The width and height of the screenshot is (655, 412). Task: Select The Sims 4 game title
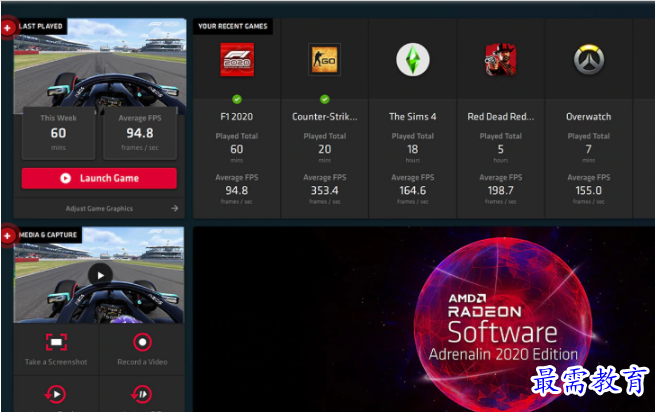413,117
